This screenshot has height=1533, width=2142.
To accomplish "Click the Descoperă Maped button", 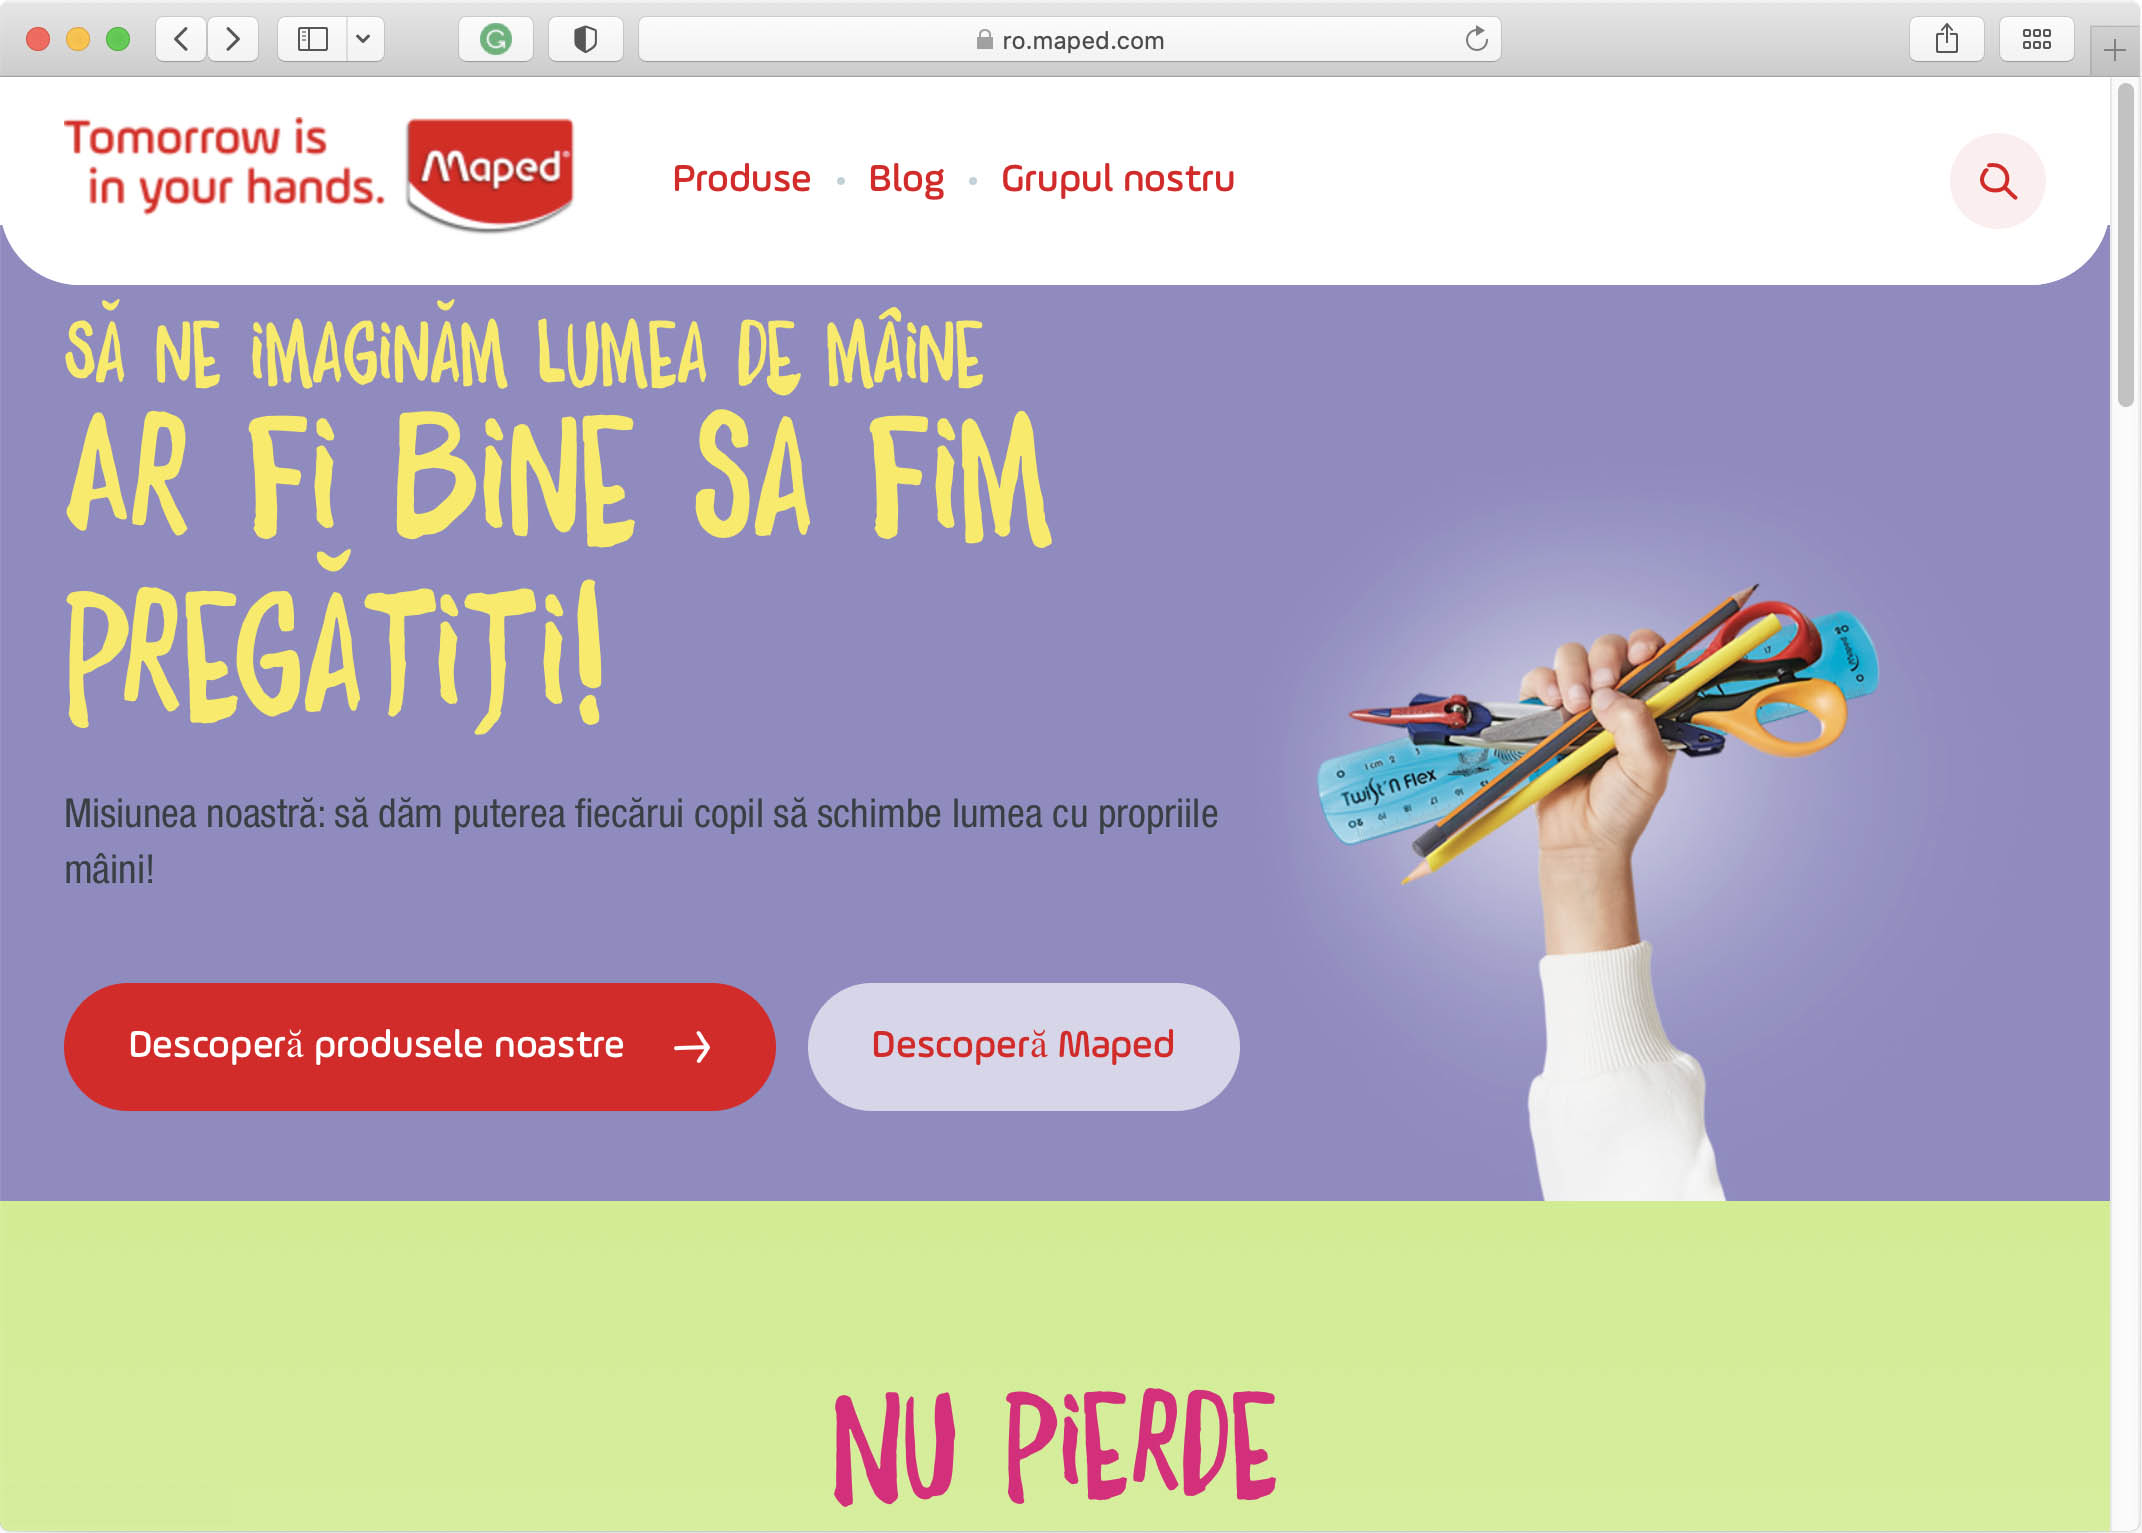I will [1023, 1046].
